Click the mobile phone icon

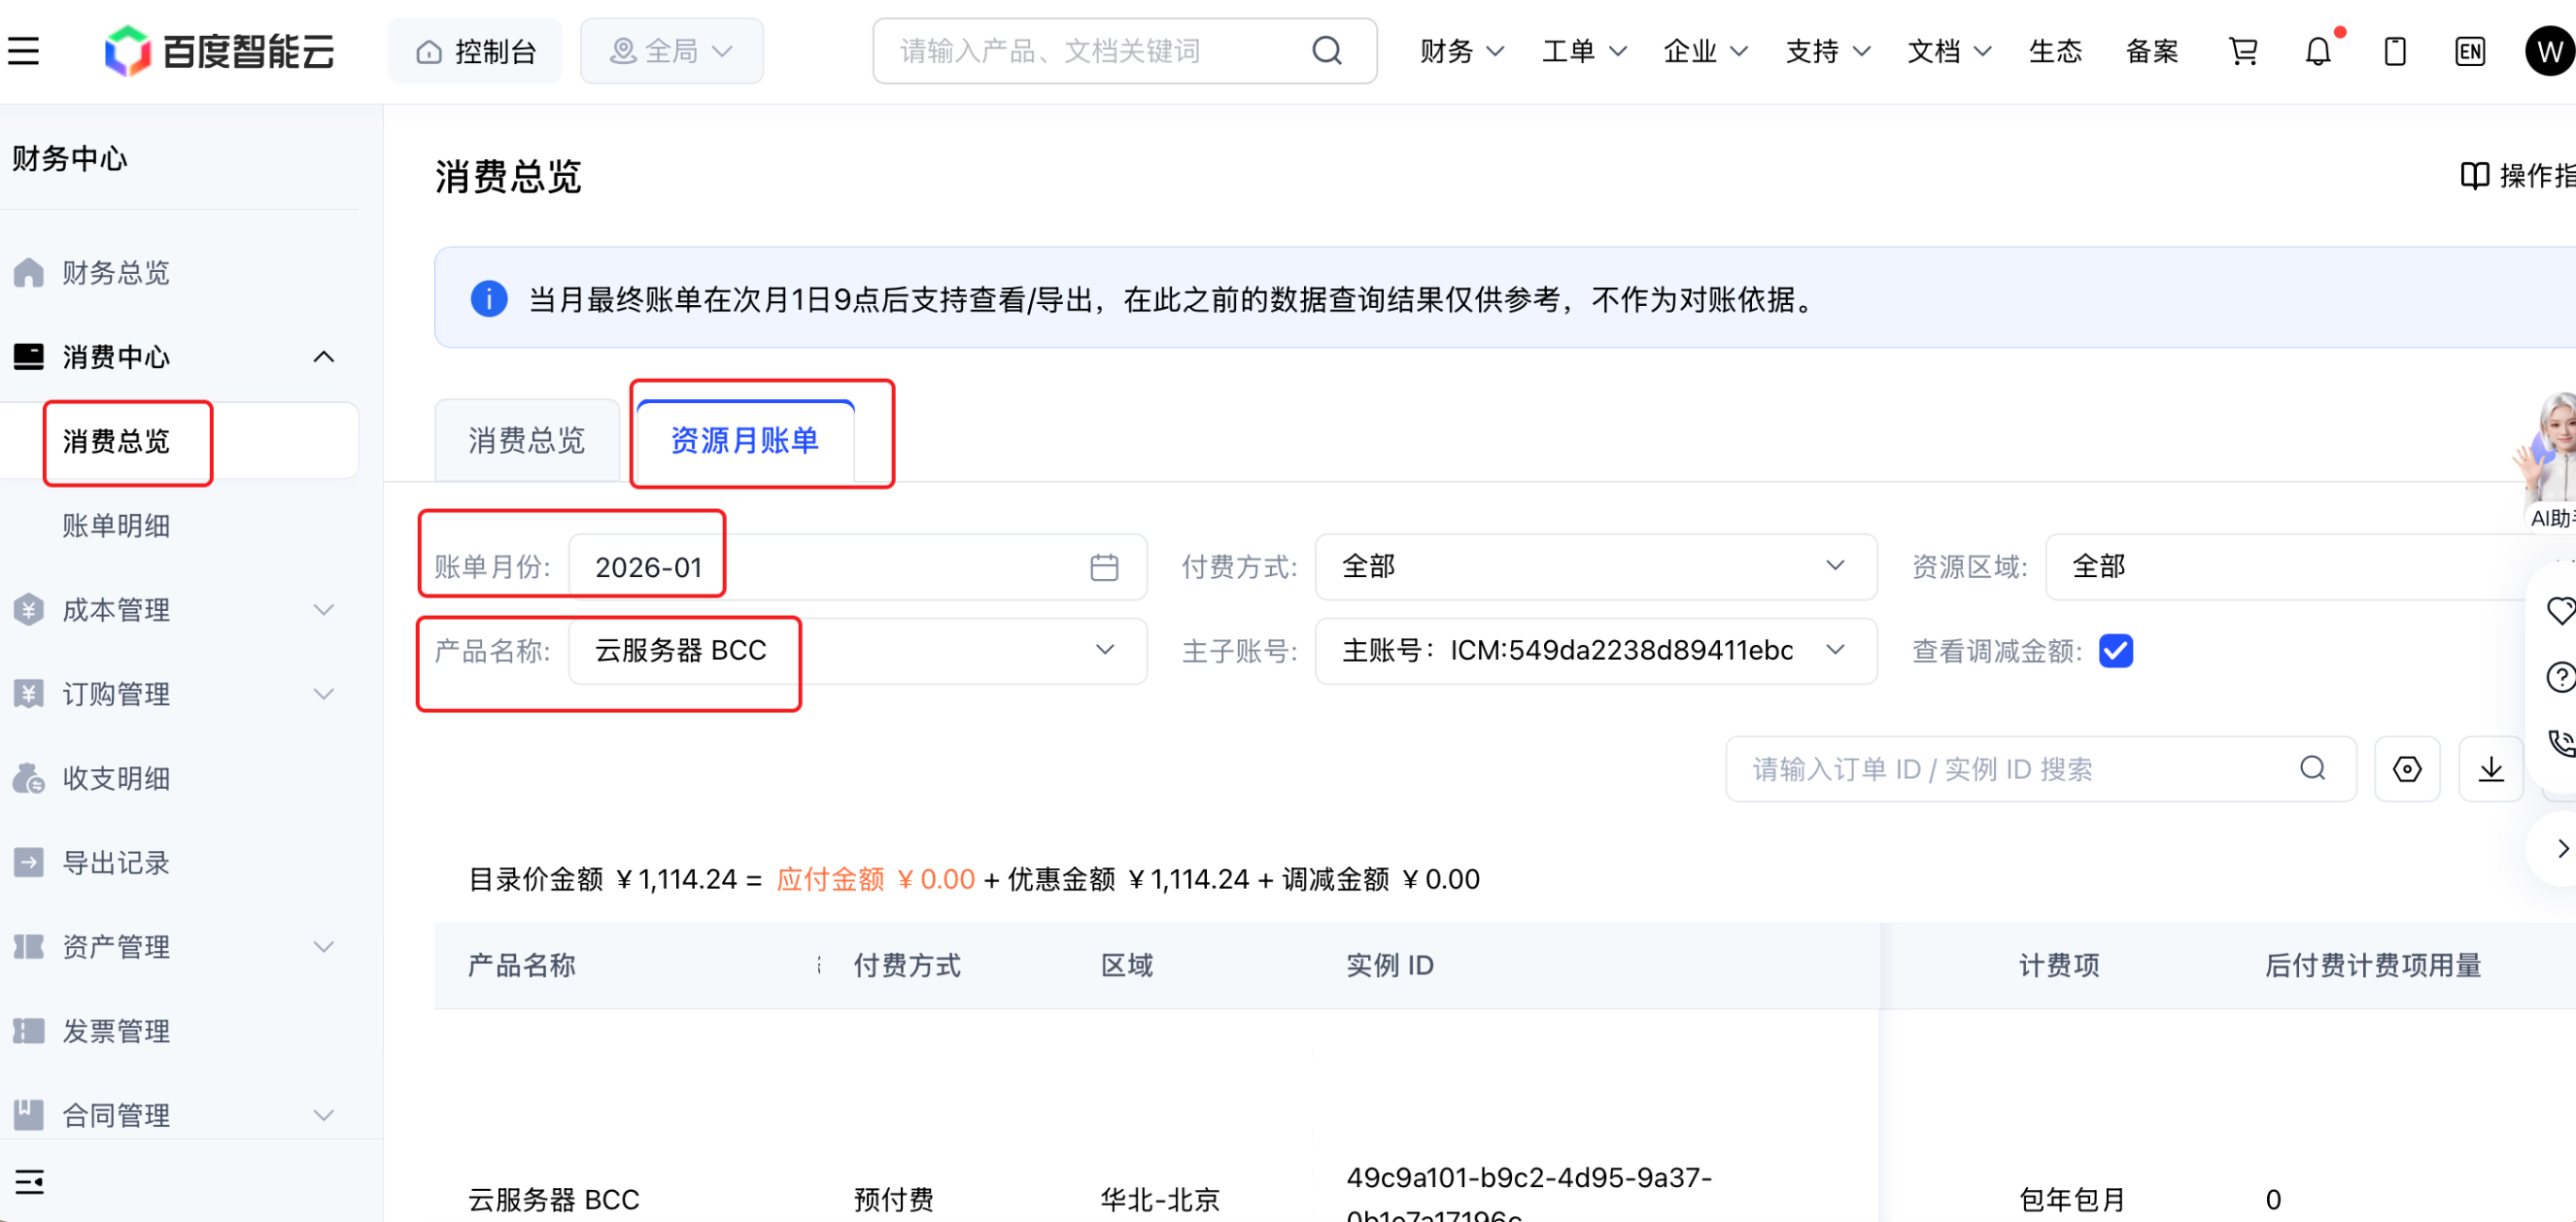tap(2394, 51)
